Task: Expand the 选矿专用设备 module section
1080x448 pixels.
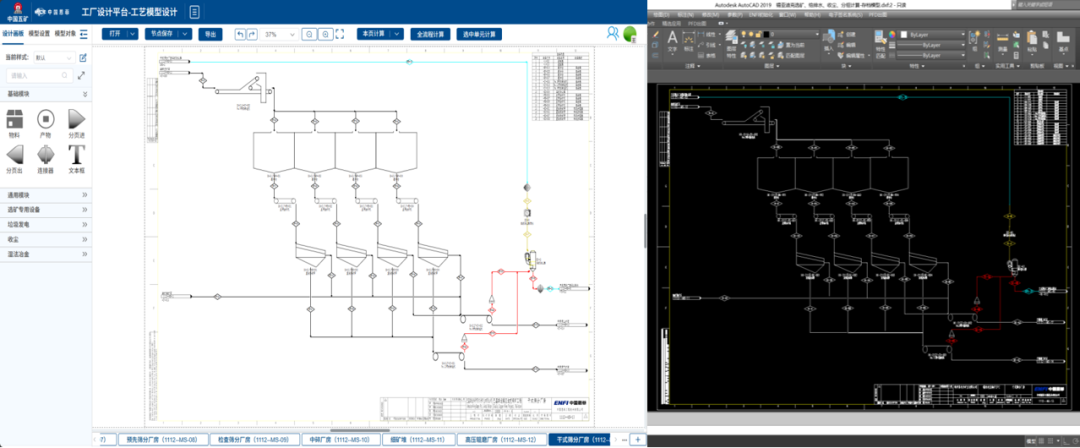Action: pos(45,210)
